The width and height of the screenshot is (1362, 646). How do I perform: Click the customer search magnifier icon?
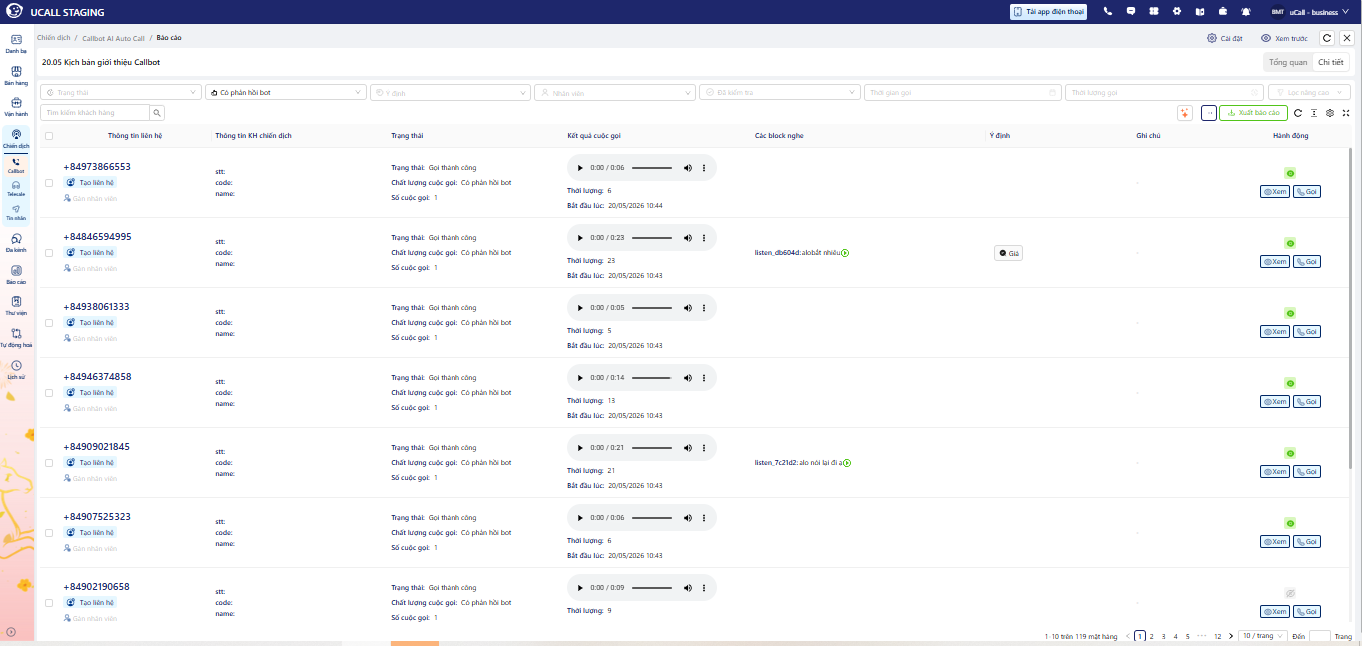(158, 113)
